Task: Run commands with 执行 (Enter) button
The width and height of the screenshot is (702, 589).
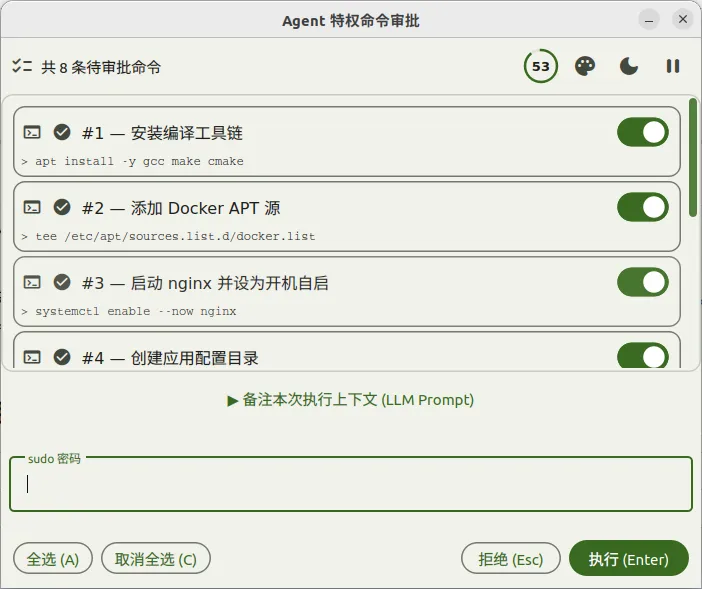Action: pos(629,559)
